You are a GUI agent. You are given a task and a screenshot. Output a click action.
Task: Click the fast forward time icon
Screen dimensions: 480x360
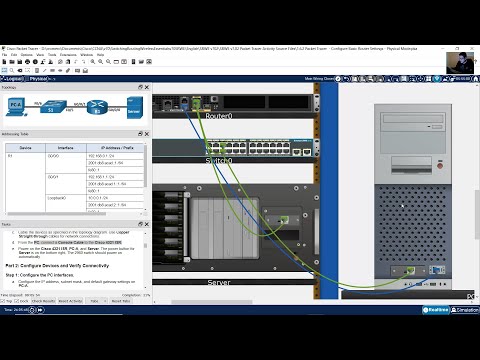click(x=40, y=310)
